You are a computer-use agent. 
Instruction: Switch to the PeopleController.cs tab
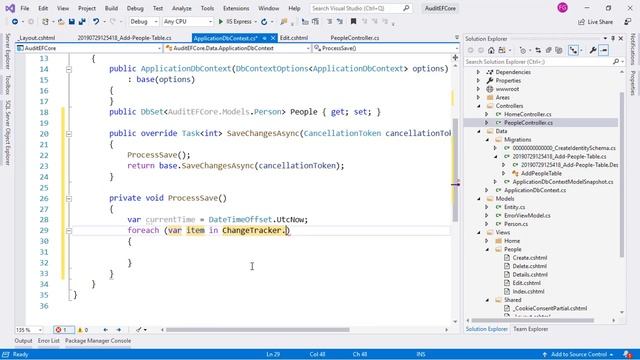point(355,38)
